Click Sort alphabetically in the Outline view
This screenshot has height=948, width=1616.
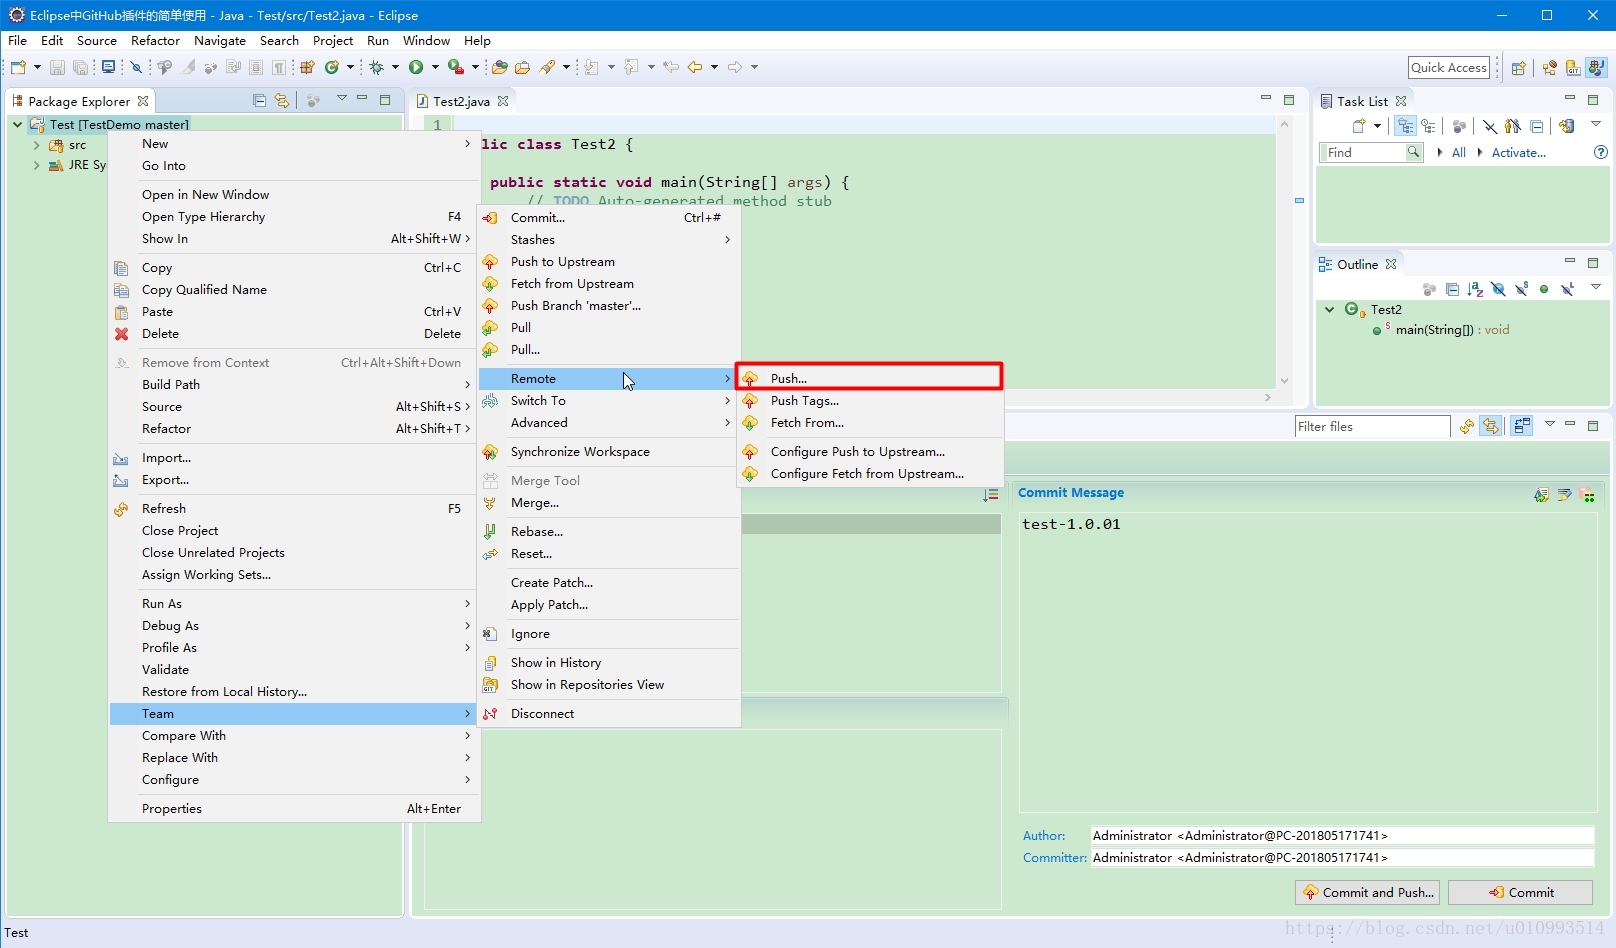click(x=1475, y=289)
